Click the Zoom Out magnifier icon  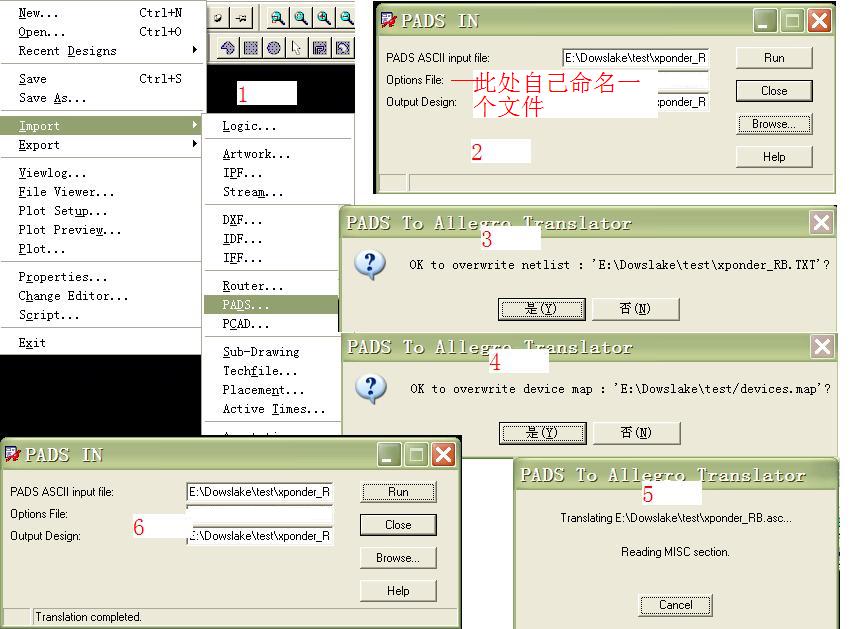(x=346, y=18)
